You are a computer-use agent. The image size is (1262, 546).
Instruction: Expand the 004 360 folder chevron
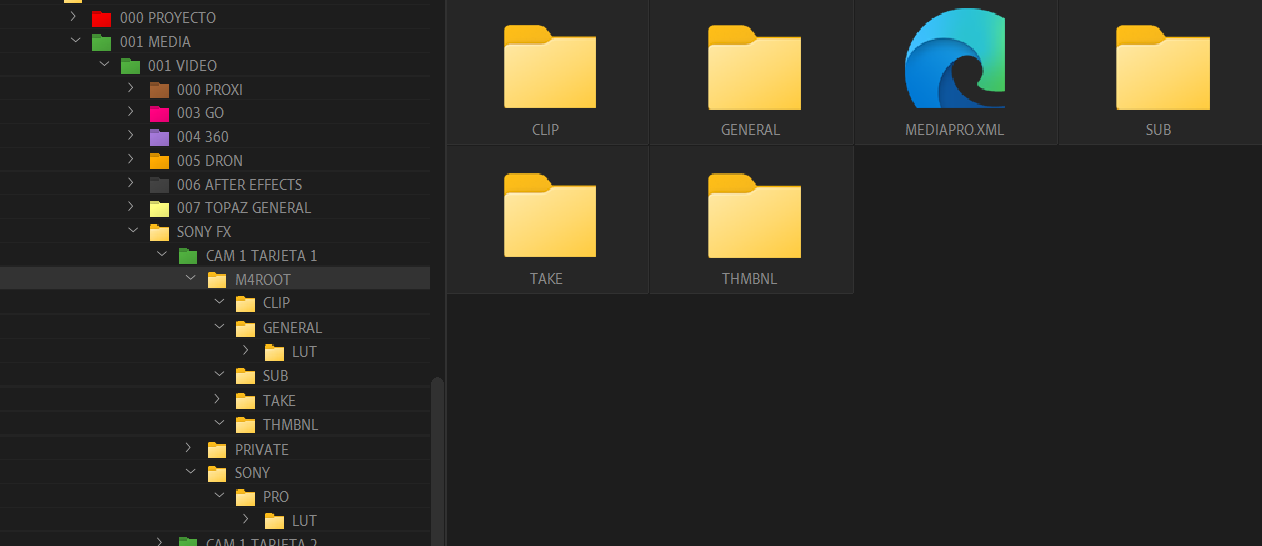131,136
